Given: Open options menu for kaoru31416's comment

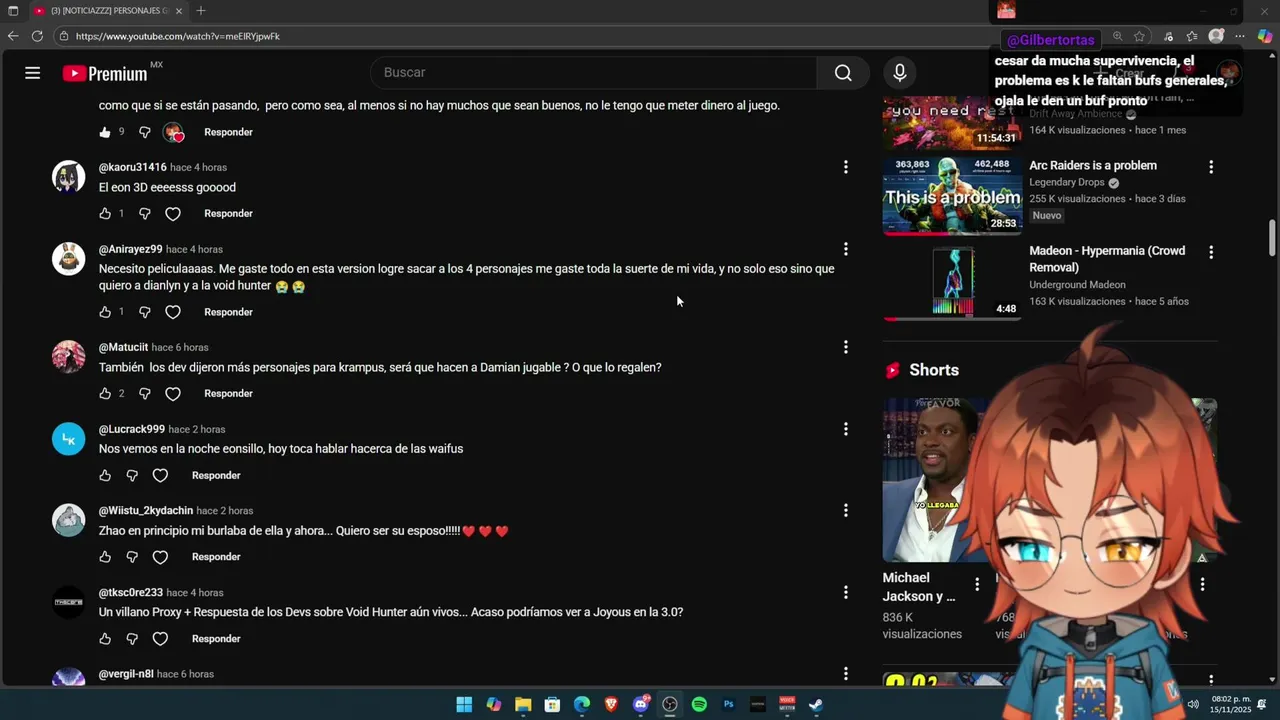Looking at the screenshot, I should (846, 167).
